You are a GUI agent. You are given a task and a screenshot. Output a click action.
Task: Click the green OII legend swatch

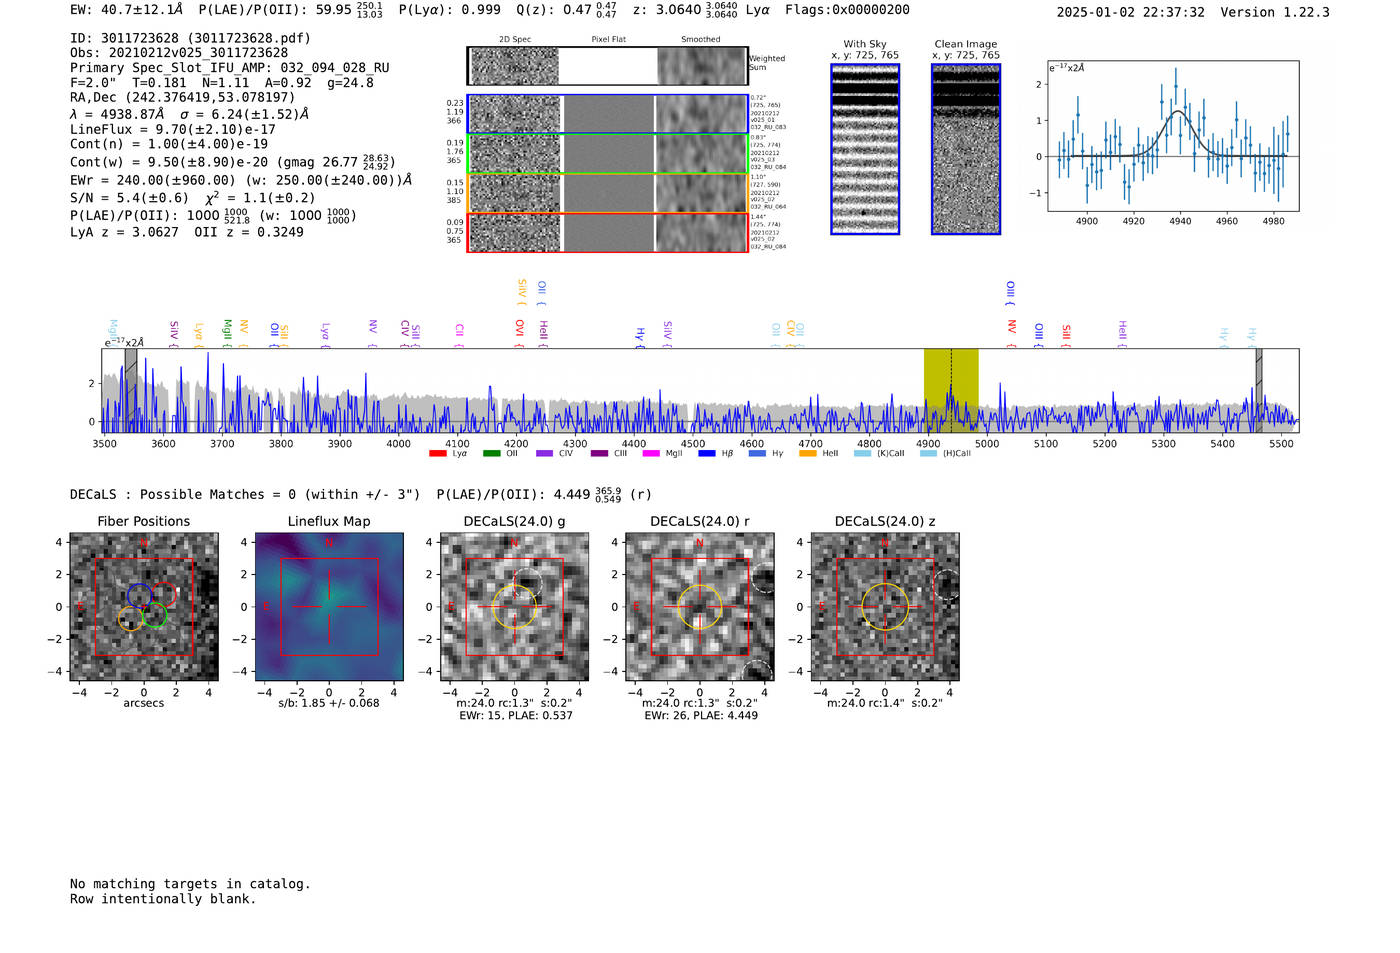(491, 454)
